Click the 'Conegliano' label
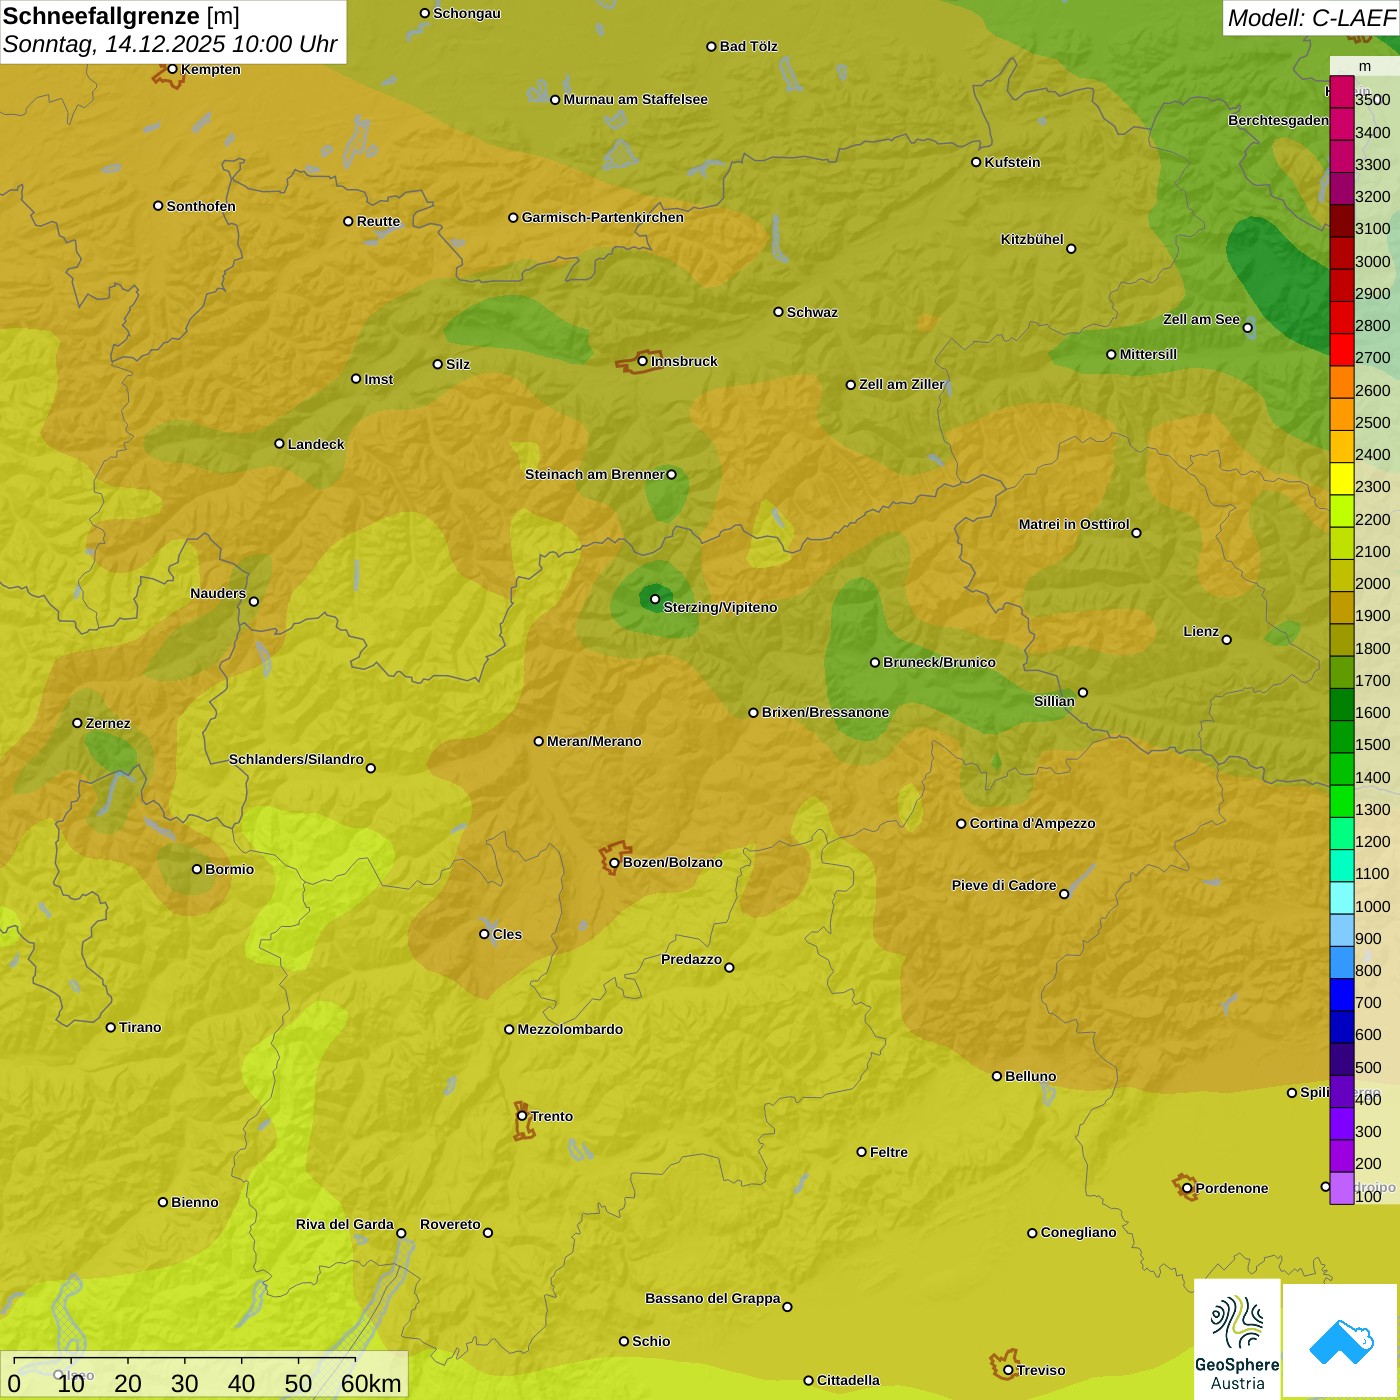 1078,1232
